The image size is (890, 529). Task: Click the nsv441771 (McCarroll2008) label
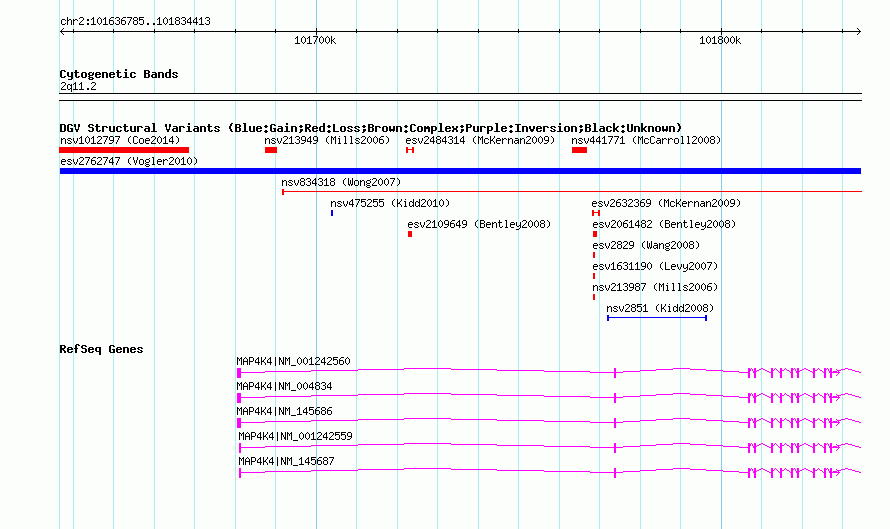646,140
